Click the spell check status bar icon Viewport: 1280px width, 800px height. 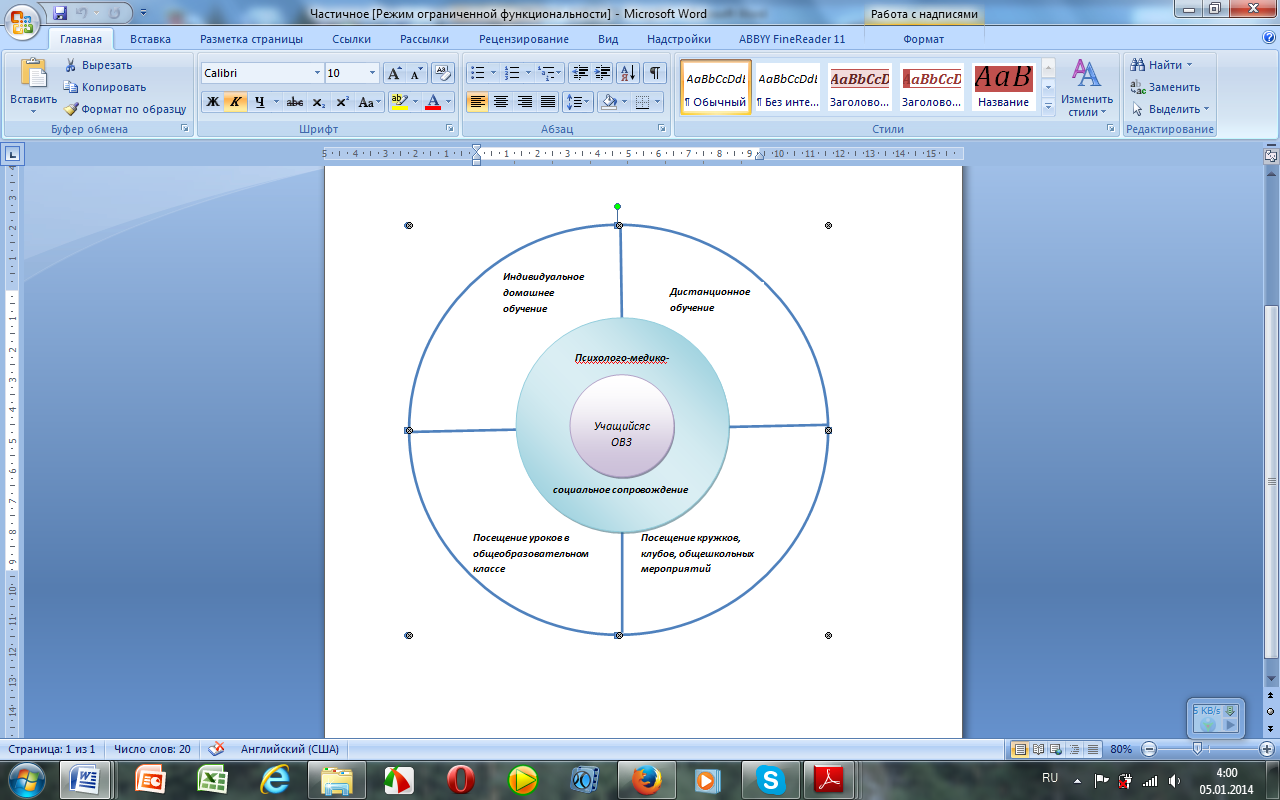pyautogui.click(x=216, y=748)
